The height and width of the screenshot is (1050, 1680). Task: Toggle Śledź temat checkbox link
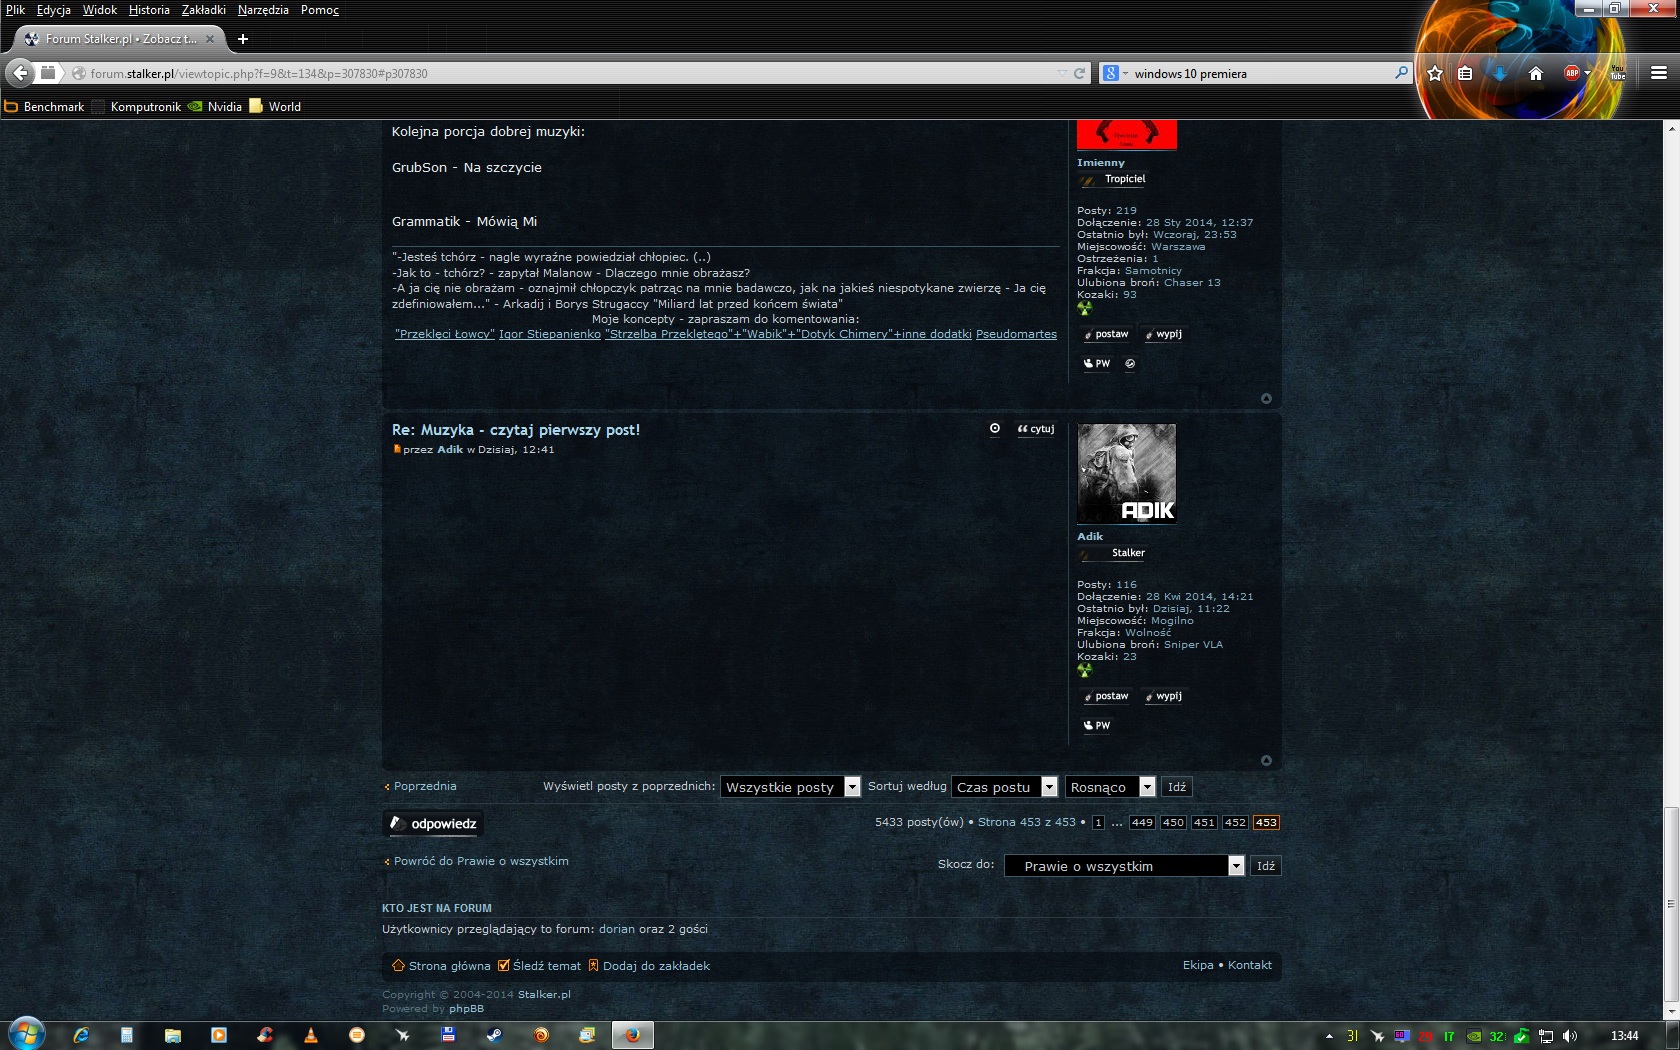(539, 966)
